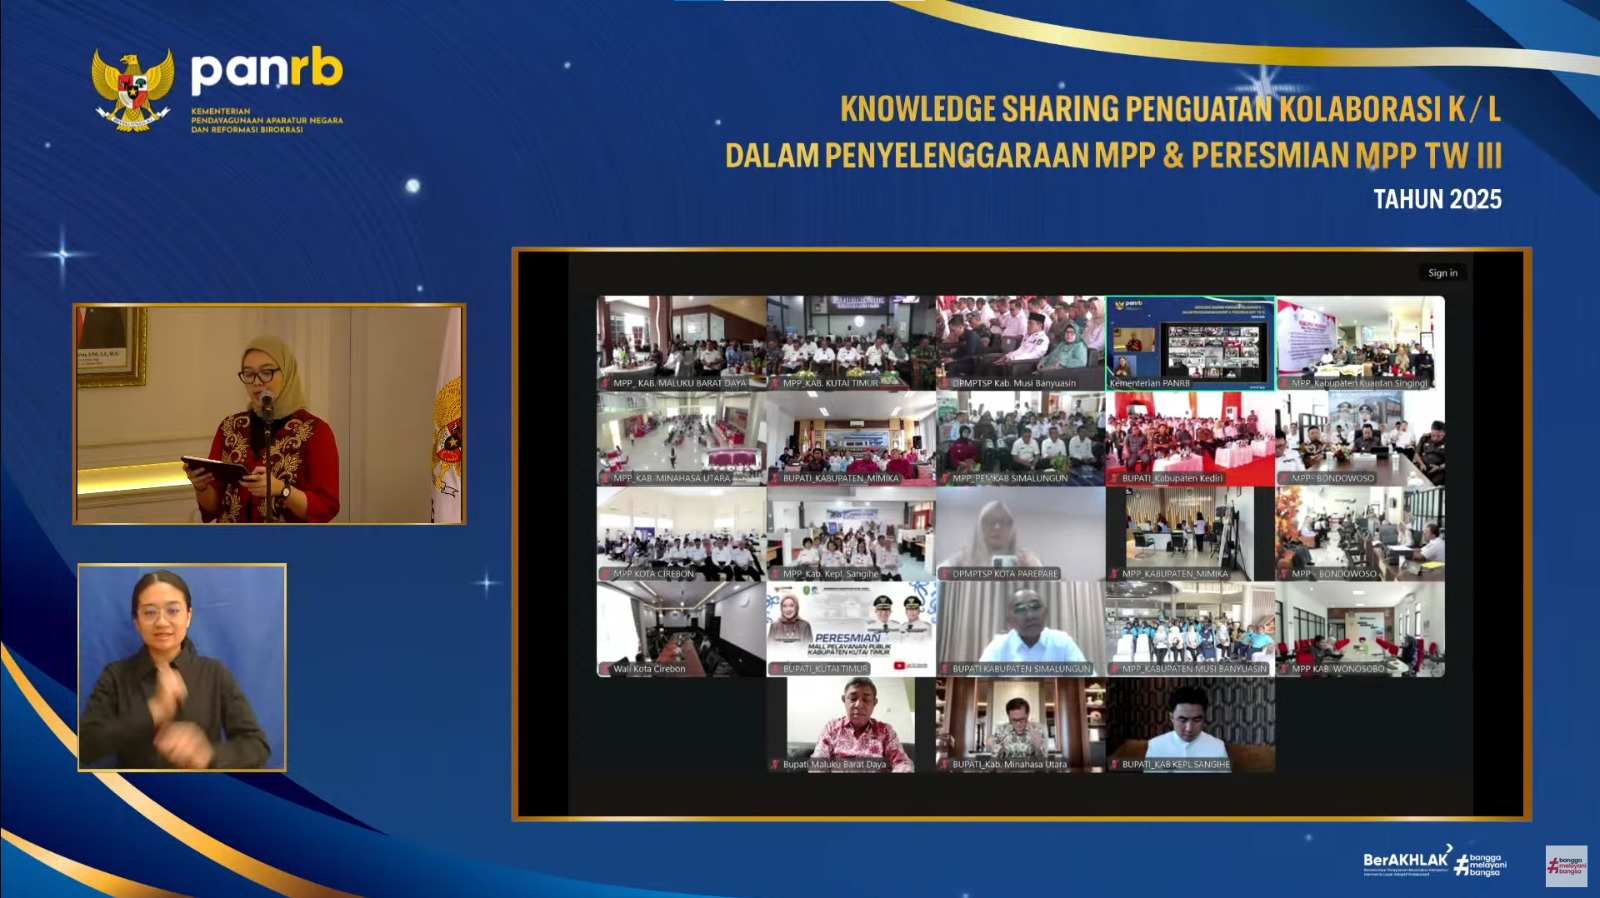Select the MPP_KAB. MALUKU BARAT DAYA tile
The height and width of the screenshot is (898, 1600).
[x=681, y=342]
